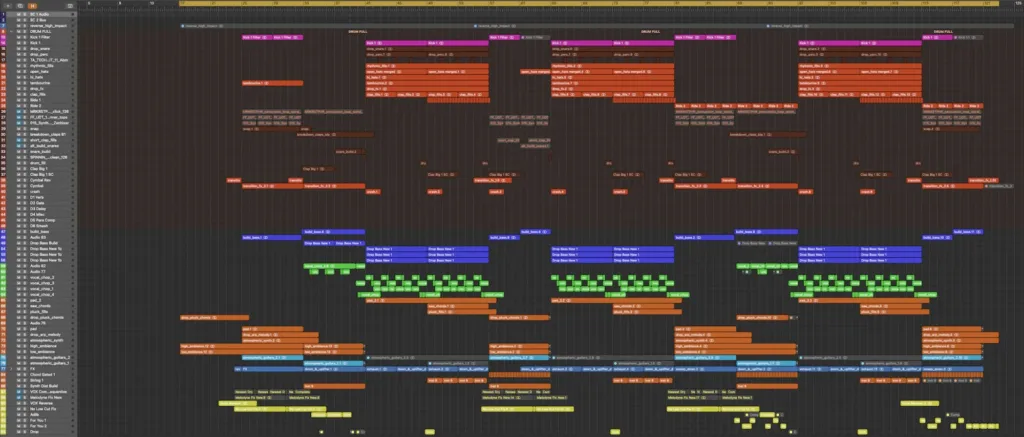
Task: Mute the DRUM FULL track
Action: point(19,32)
